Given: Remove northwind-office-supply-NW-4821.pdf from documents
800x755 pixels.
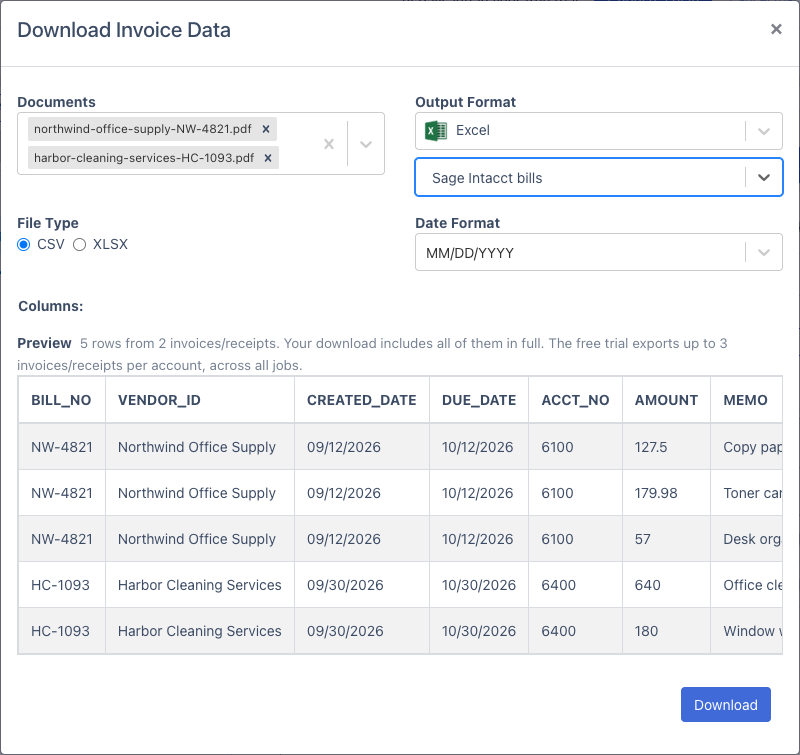Looking at the screenshot, I should coord(266,129).
